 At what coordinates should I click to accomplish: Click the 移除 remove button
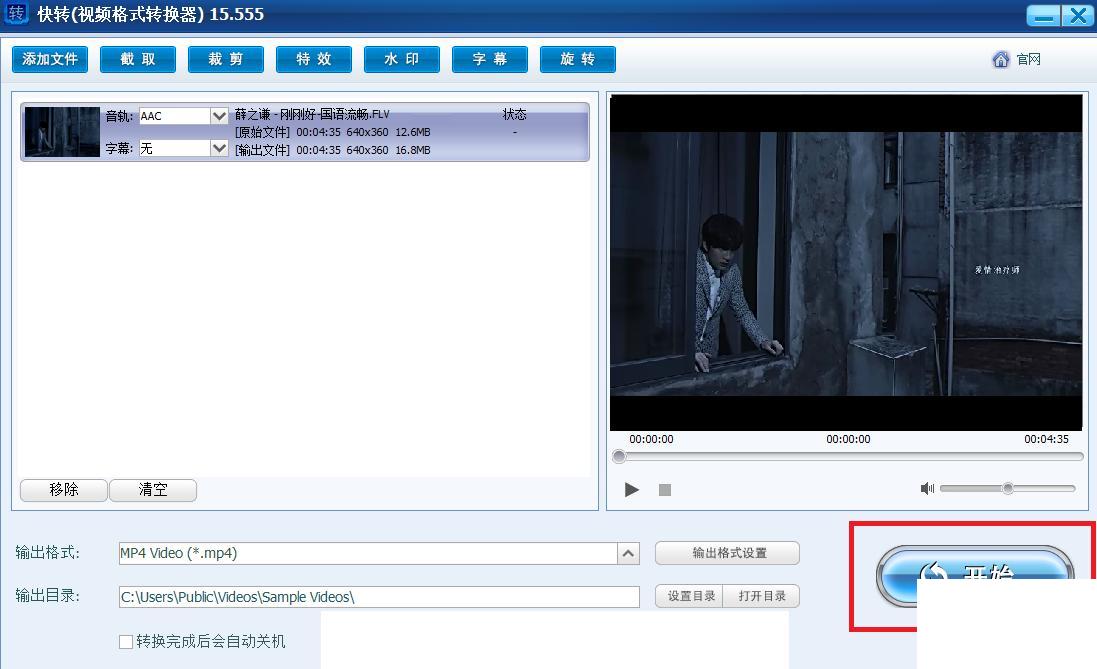point(64,490)
